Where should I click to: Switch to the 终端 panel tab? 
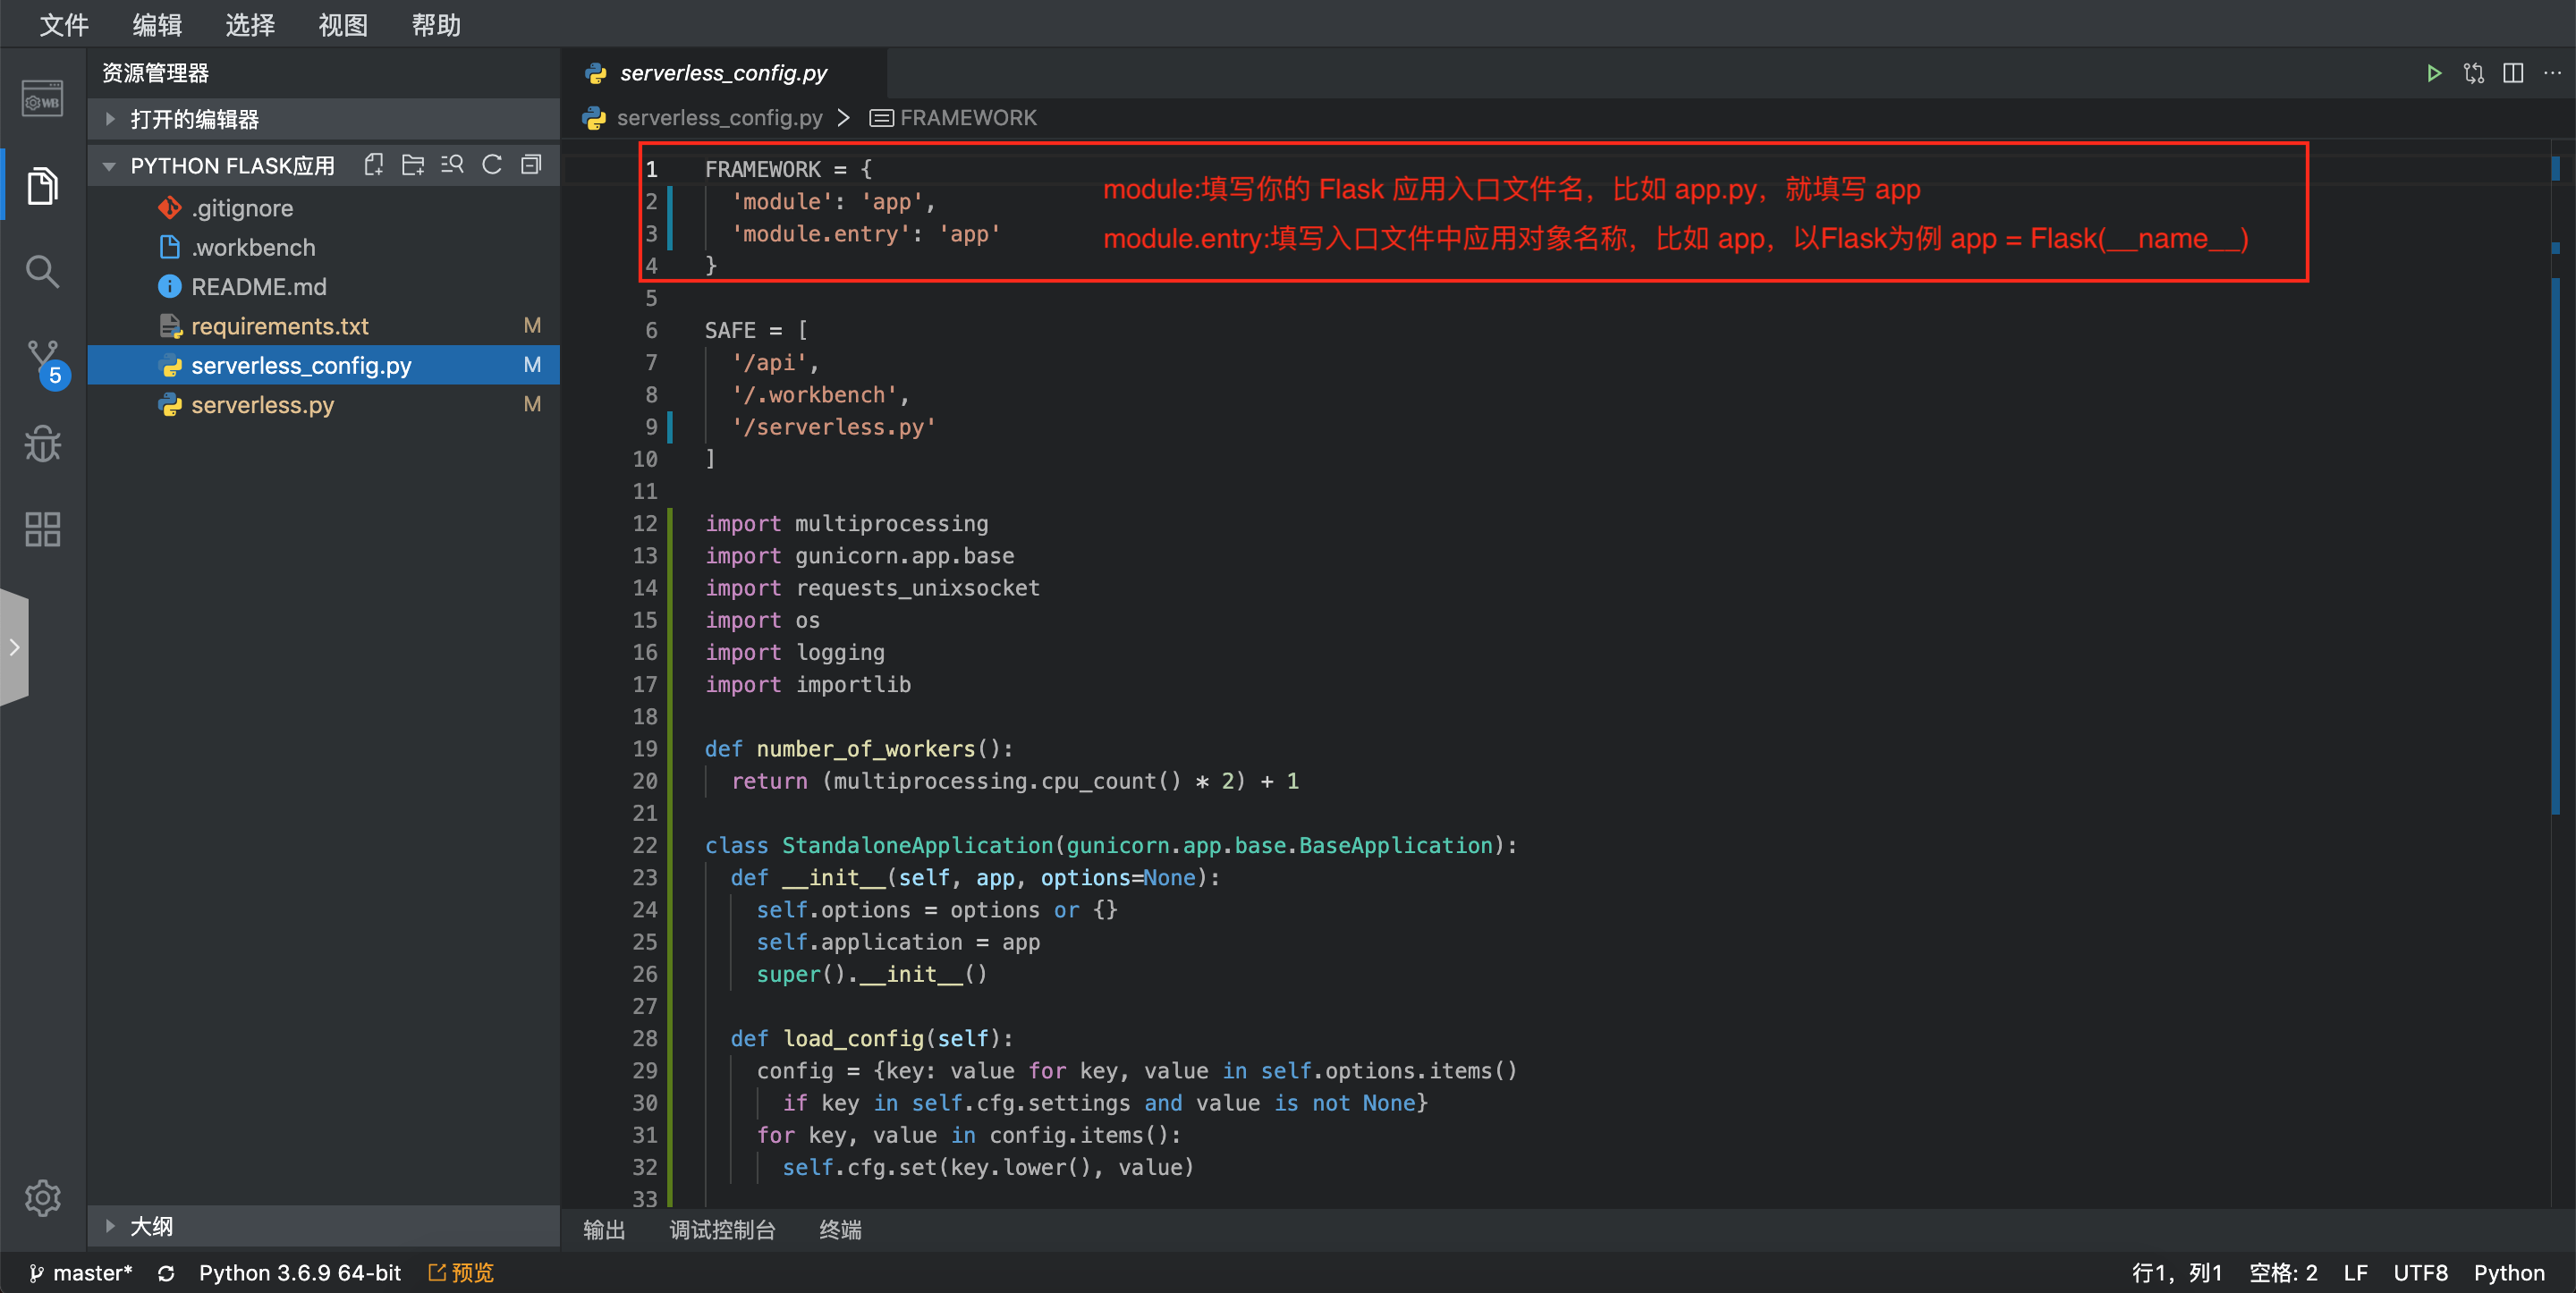click(839, 1230)
